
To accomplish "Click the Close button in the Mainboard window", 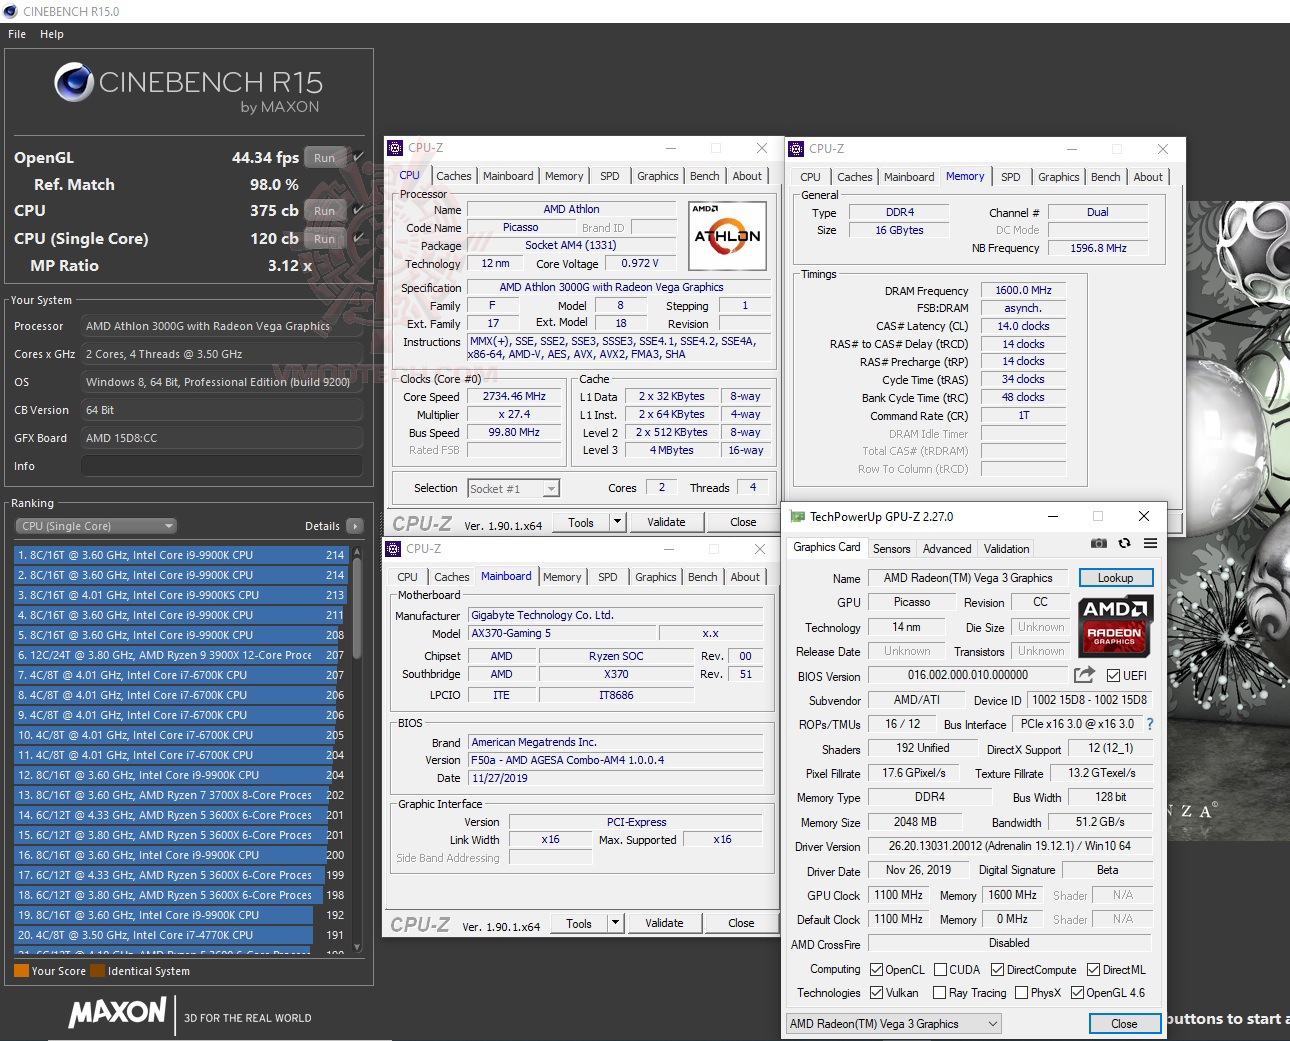I will (x=741, y=924).
